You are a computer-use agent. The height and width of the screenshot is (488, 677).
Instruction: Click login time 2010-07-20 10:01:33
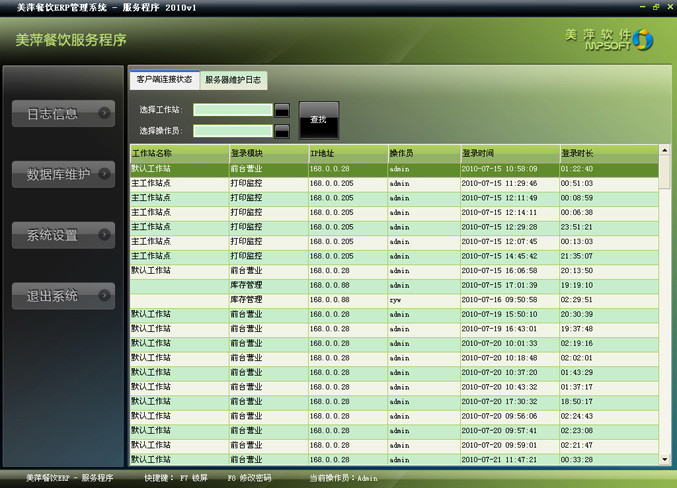[499, 343]
